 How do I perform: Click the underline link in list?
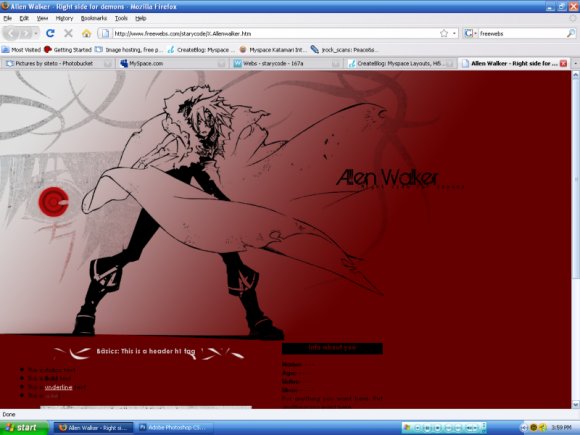58,387
